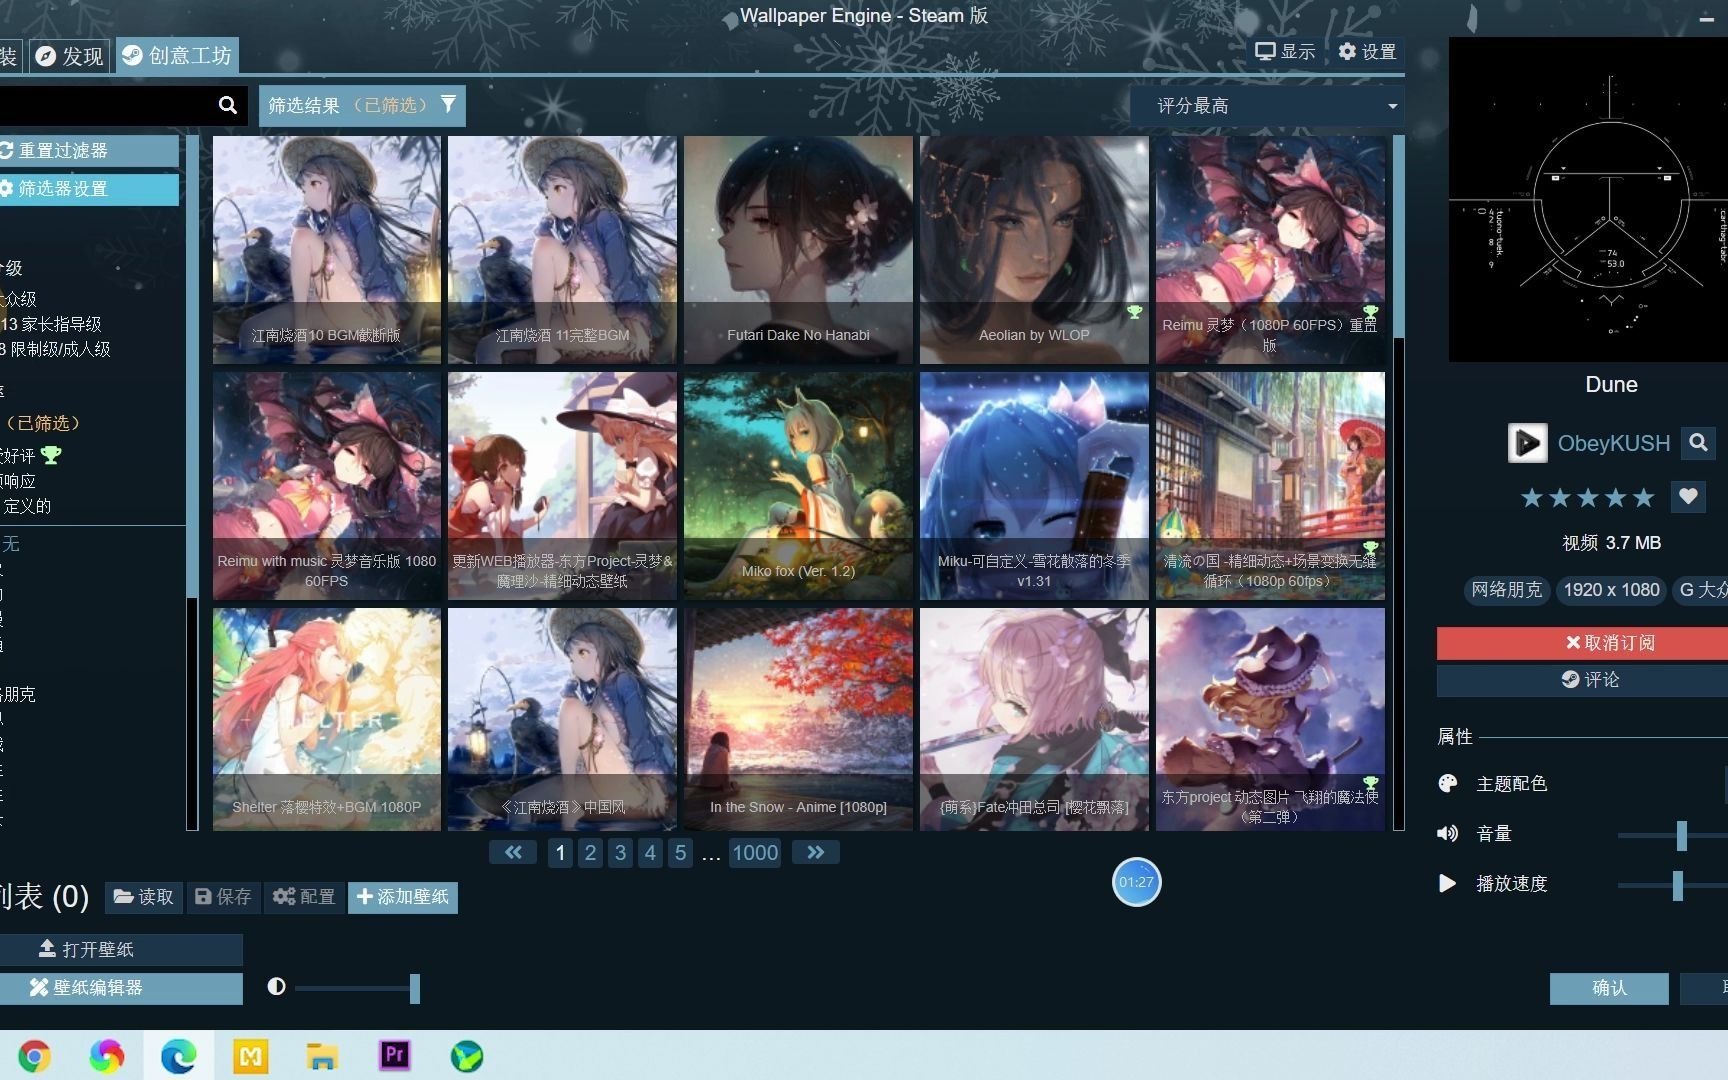Open the yellow M app in taskbar

tap(250, 1056)
